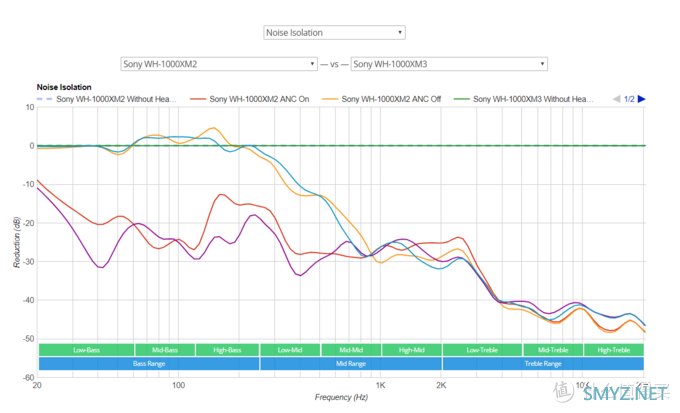680x413 pixels.
Task: Click the Treble Range bar
Action: [543, 364]
